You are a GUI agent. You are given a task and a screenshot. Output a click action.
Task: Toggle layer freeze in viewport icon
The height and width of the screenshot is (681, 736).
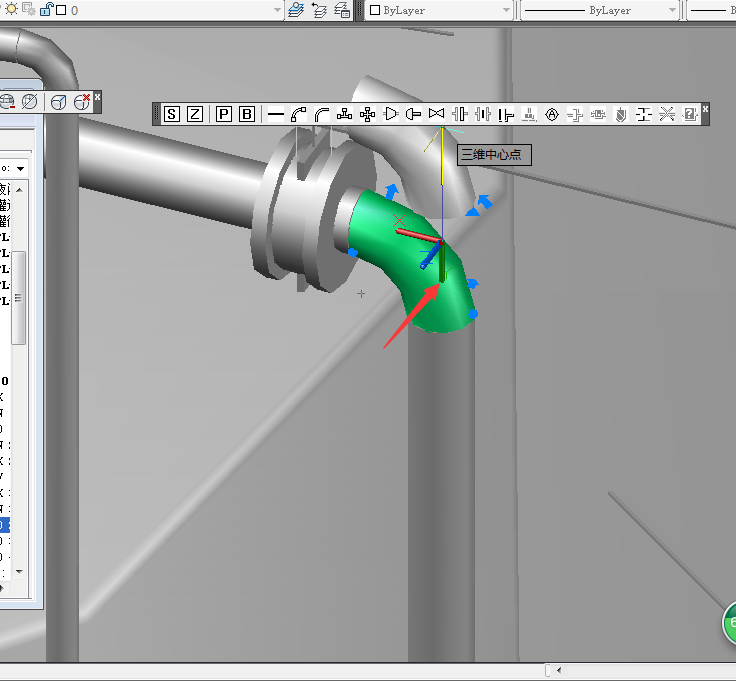(27, 10)
